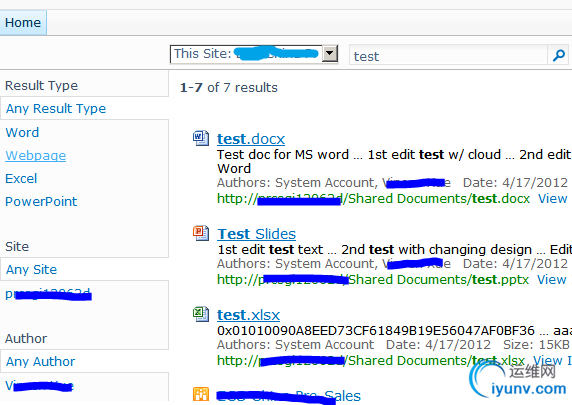Click the green URL for test.xlsx
Image resolution: width=572 pixels, height=405 pixels.
pyautogui.click(x=371, y=361)
